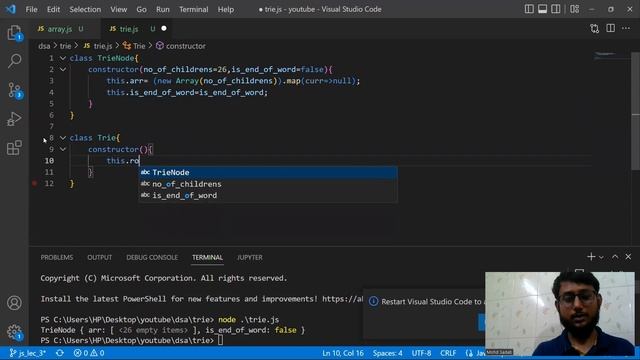
Task: Split the editor to the right
Action: [611, 28]
